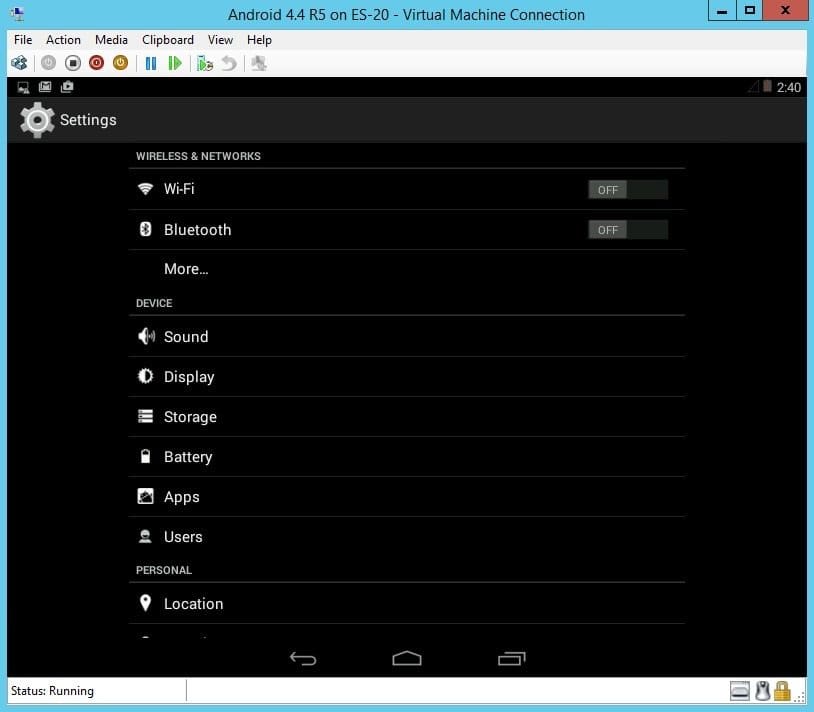Click the padlock icon in VM status bar
Screen dimensions: 814x712
[x=782, y=691]
